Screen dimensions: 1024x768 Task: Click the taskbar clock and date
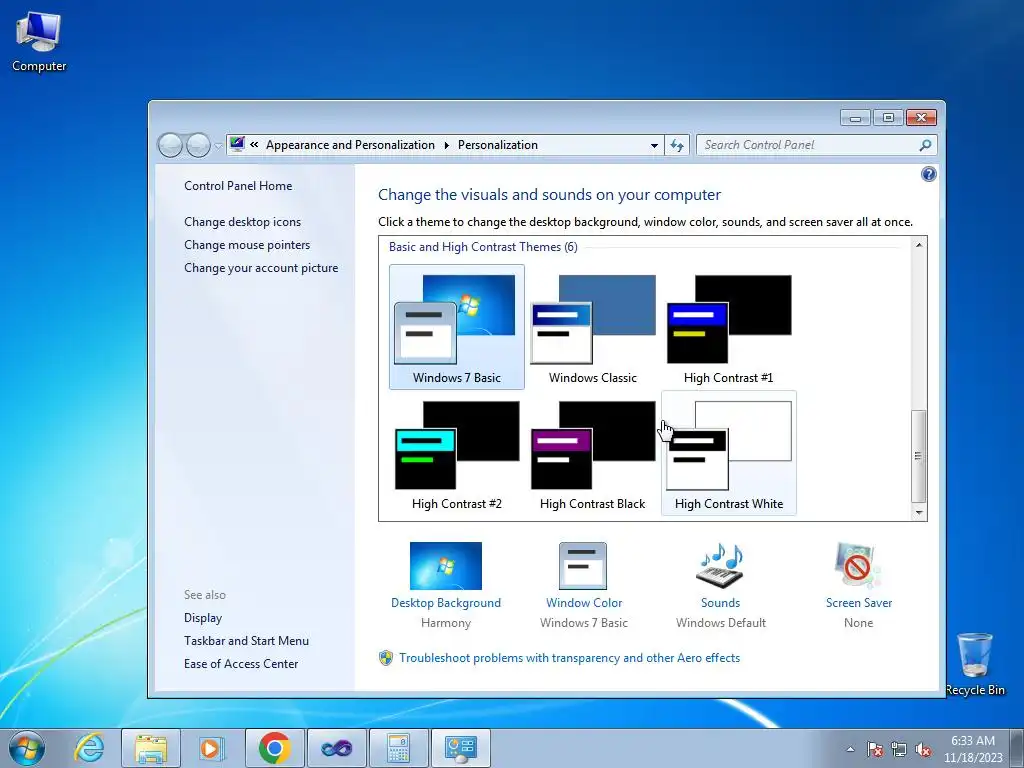pos(972,749)
